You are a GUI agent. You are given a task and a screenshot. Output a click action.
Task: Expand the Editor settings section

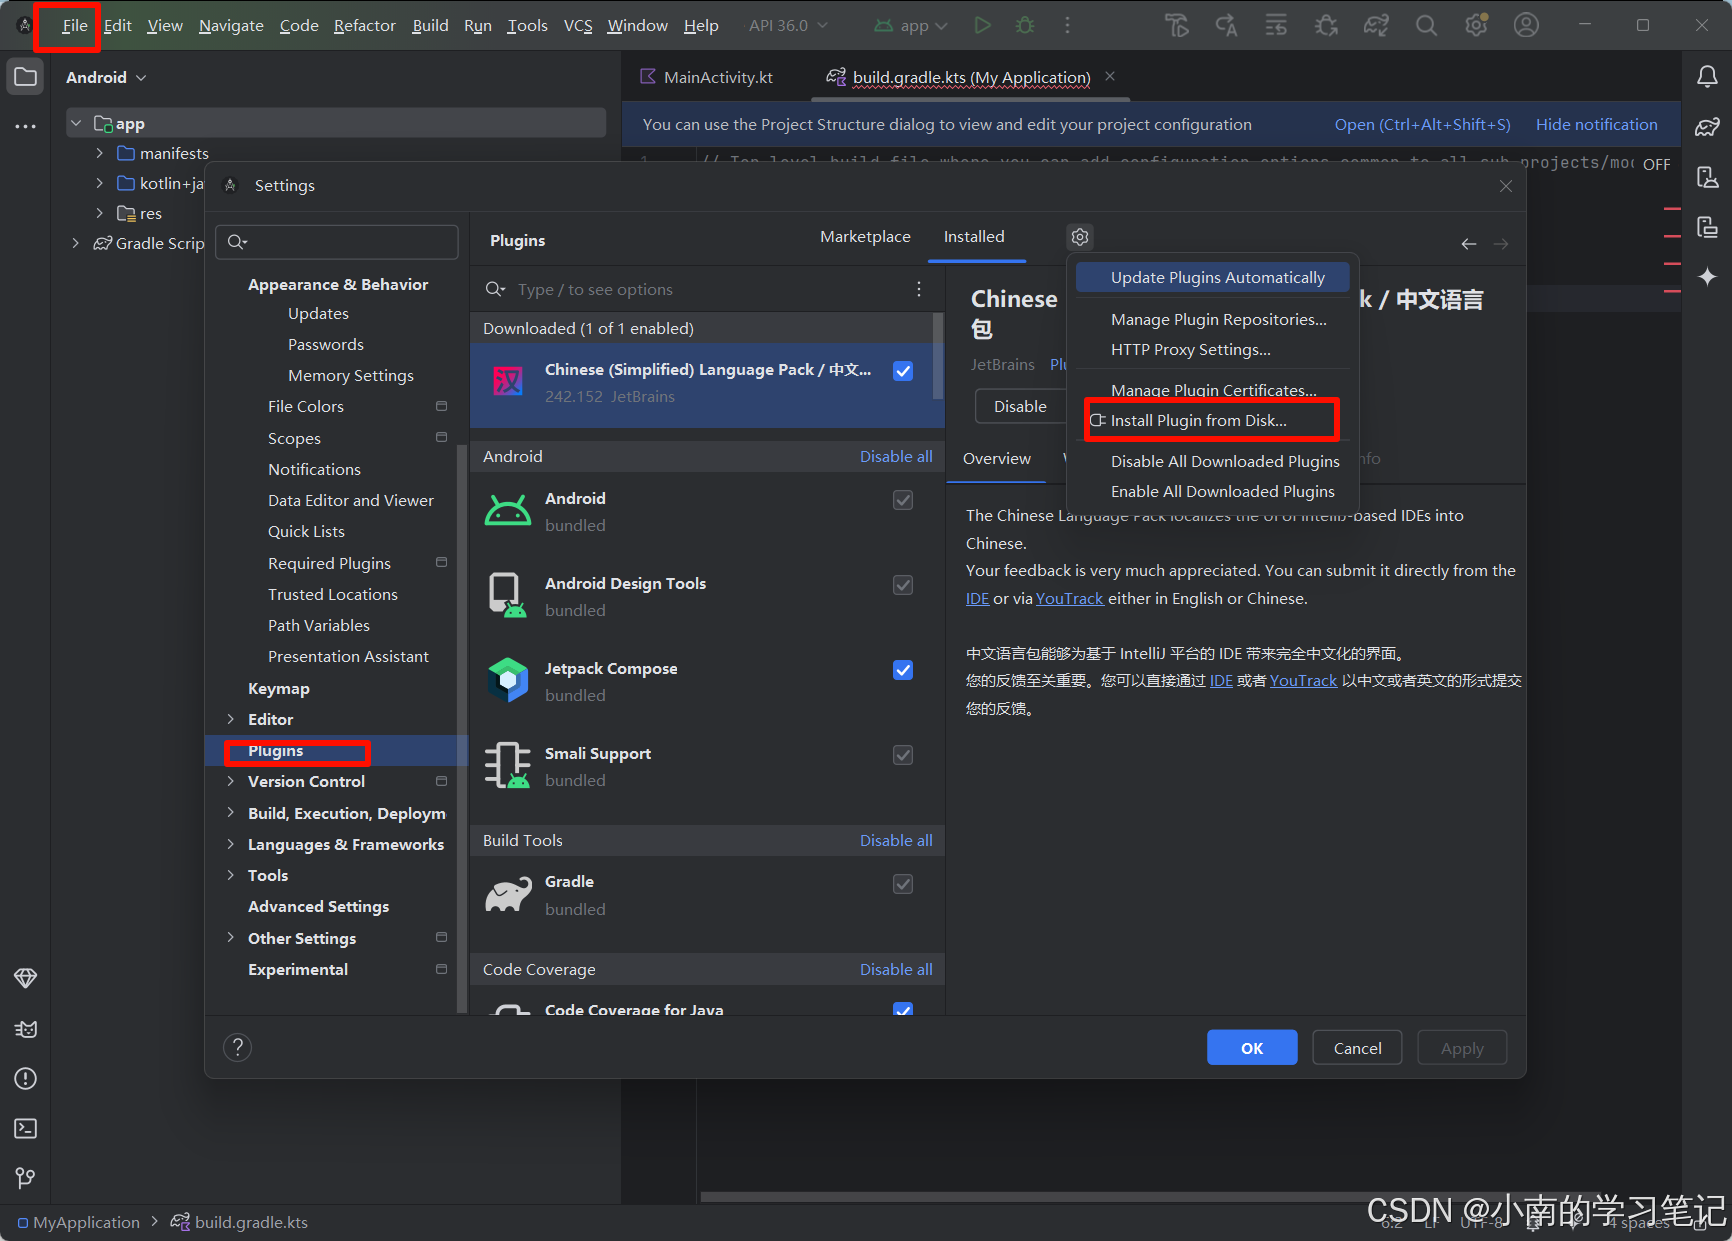(x=231, y=719)
